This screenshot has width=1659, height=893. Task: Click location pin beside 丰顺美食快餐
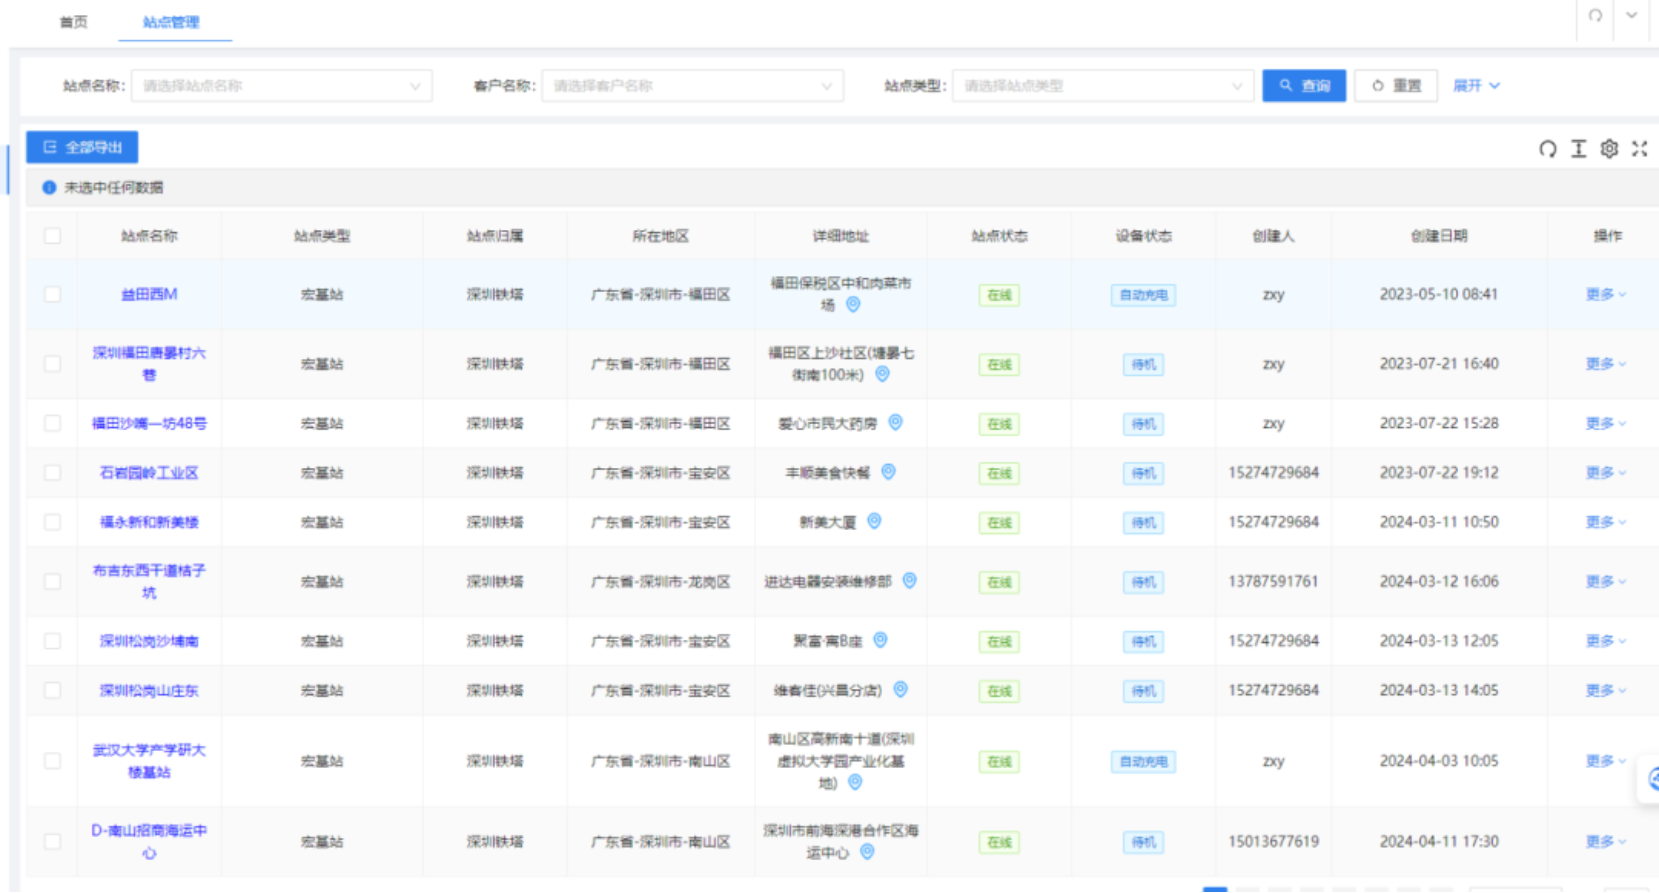click(888, 472)
